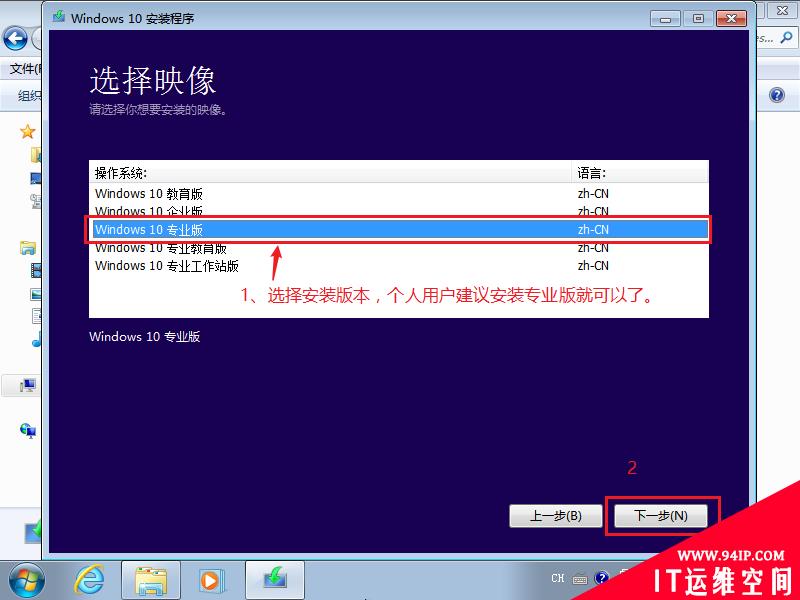Image resolution: width=800 pixels, height=600 pixels.
Task: Click the 操作系统 column header
Action: click(x=330, y=173)
